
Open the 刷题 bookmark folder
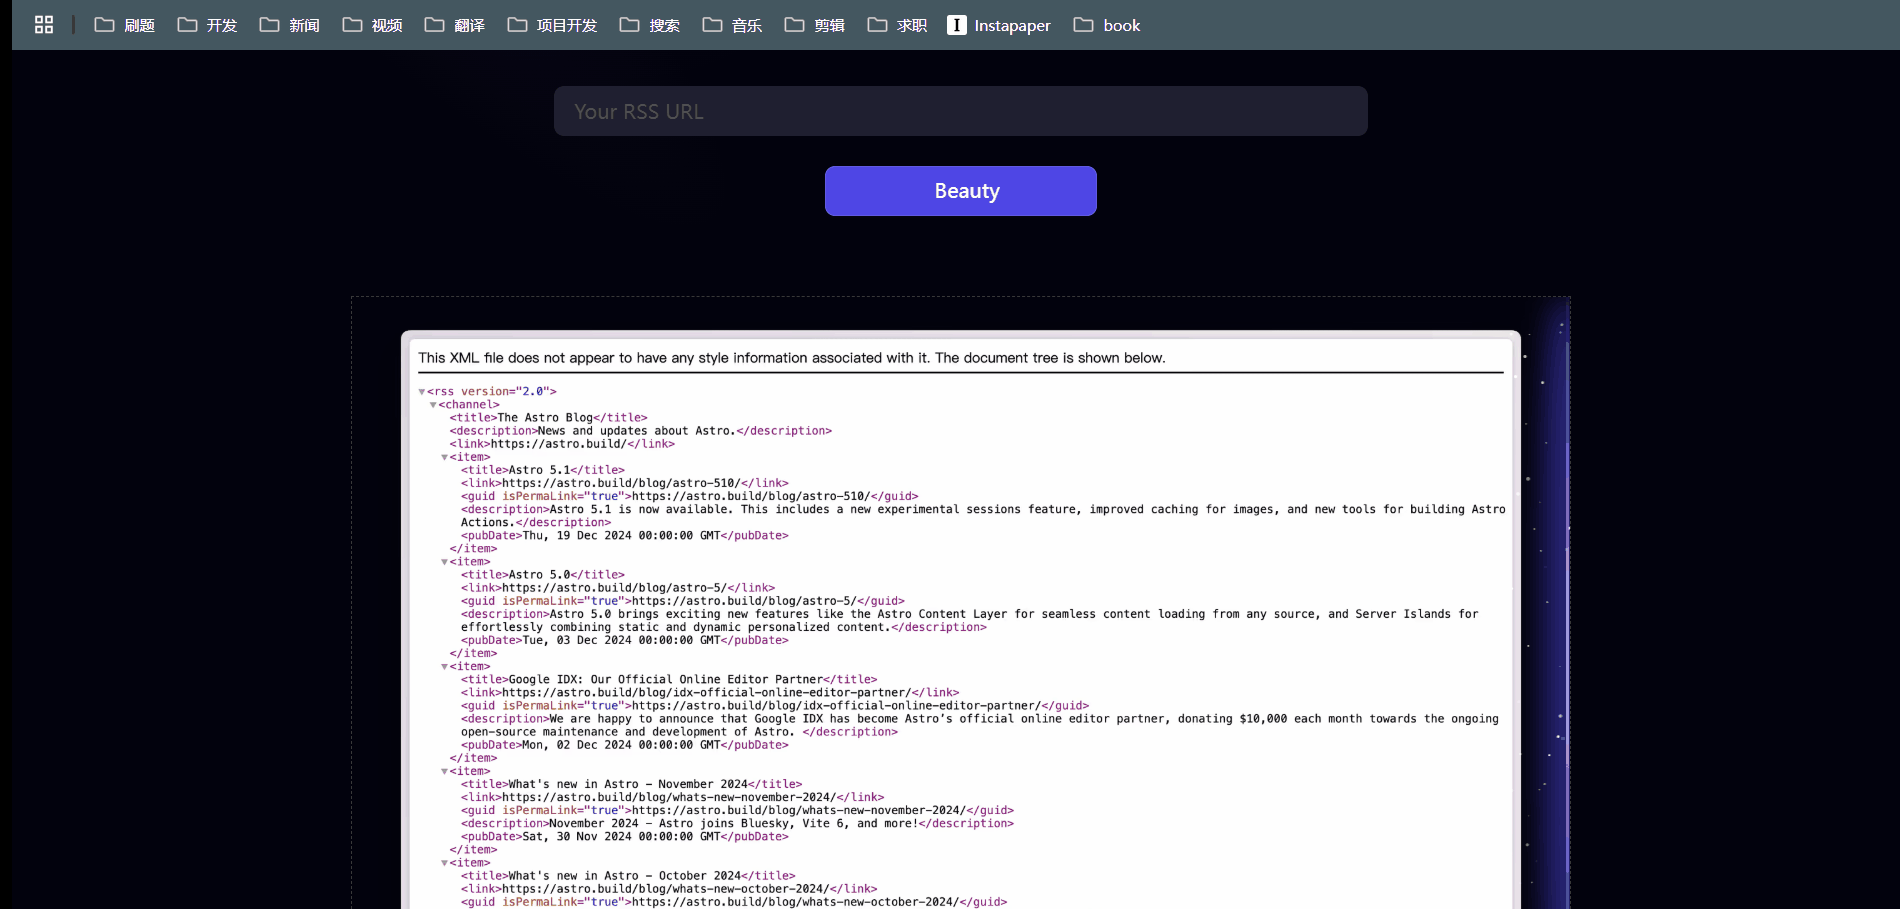[125, 25]
